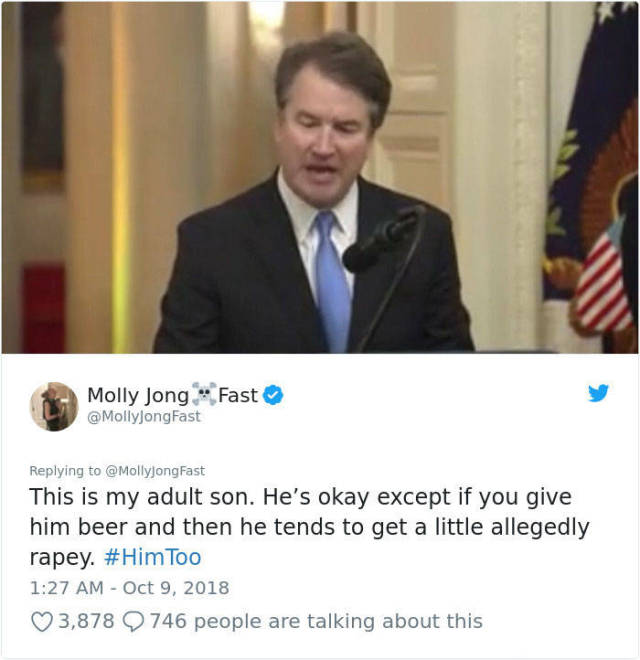
Task: Open "746 people are talking about this"
Action: coord(316,622)
